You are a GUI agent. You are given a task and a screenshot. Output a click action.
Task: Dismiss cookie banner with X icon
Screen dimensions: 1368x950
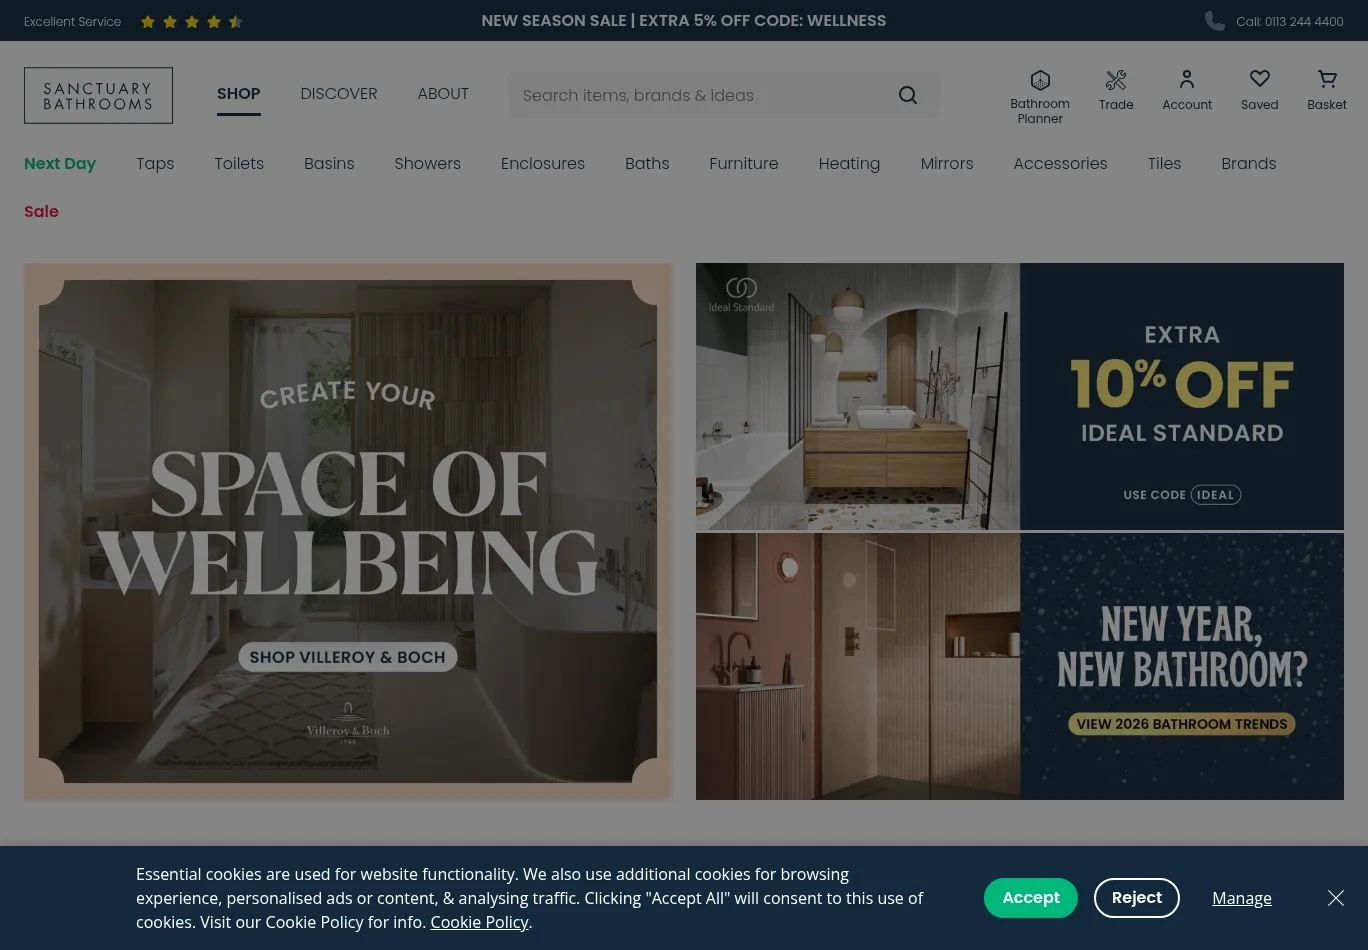pos(1336,898)
